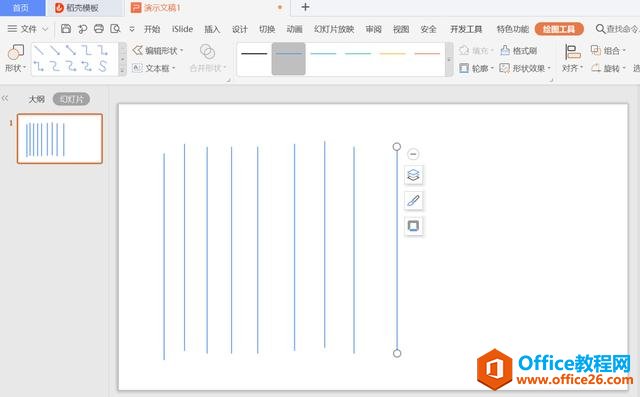Open the 特色功能 ribbon tab
640x397 pixels.
coord(513,29)
